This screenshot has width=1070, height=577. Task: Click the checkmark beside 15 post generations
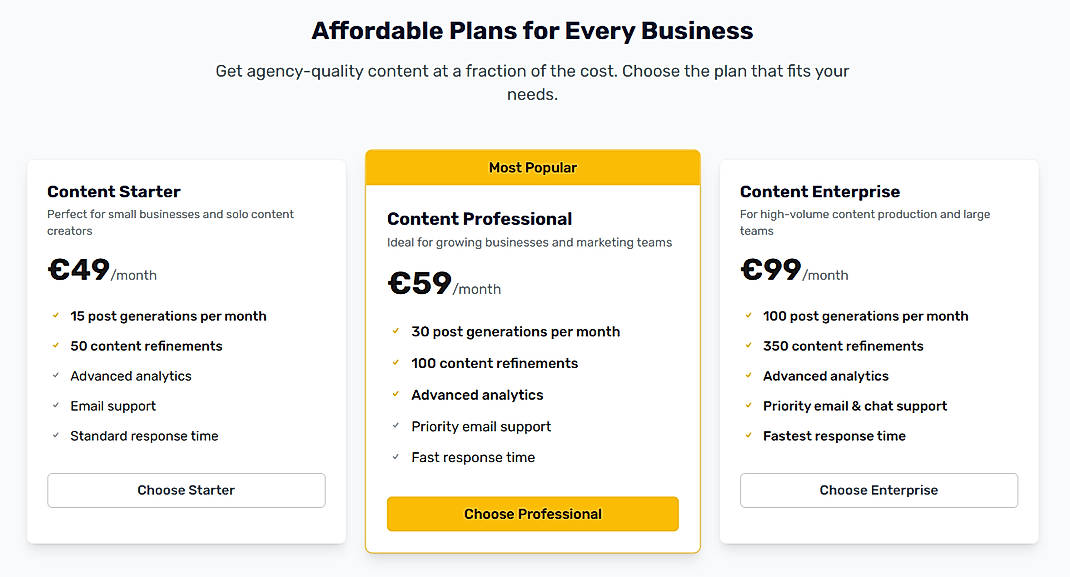(55, 316)
